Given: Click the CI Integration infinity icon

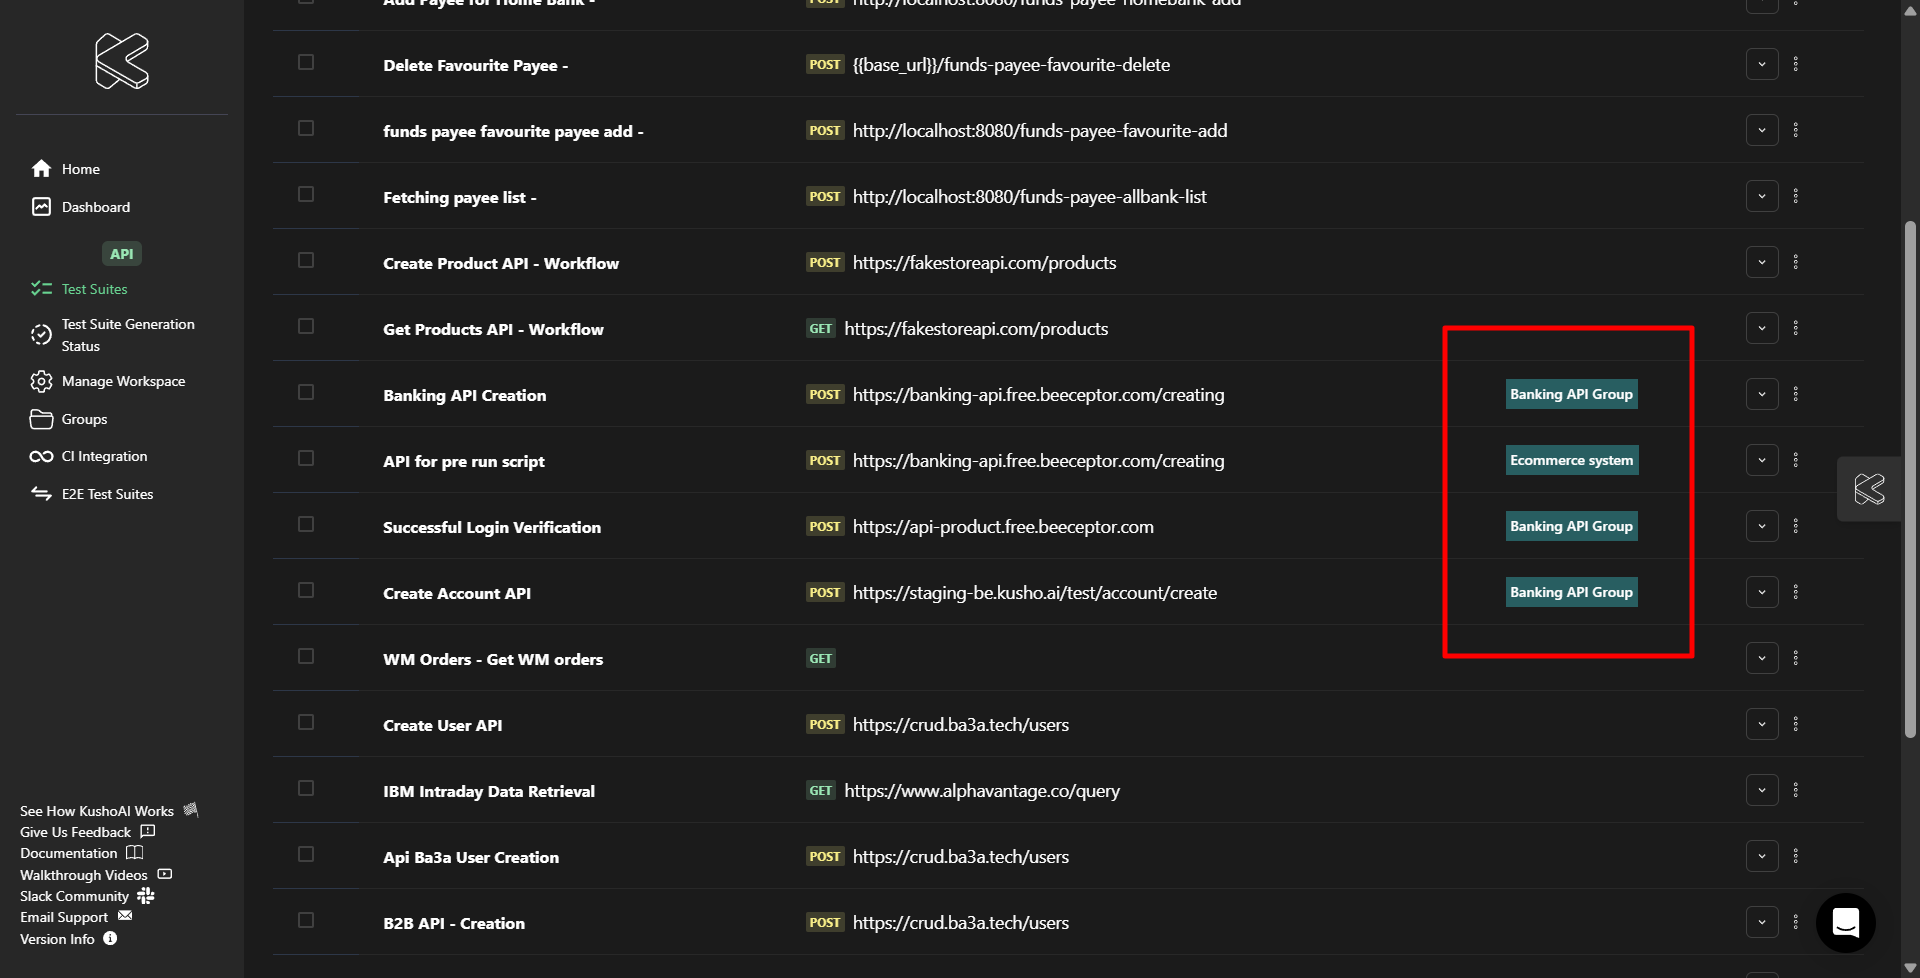Looking at the screenshot, I should (41, 457).
